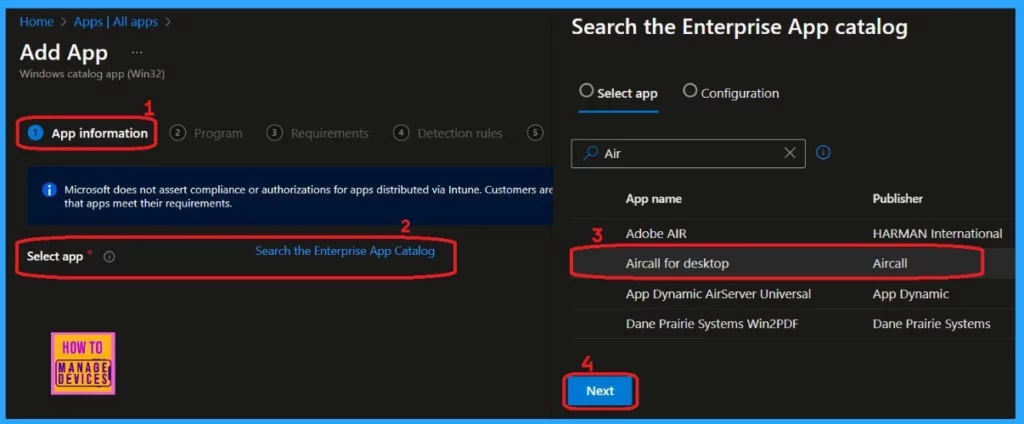This screenshot has height=424, width=1024.
Task: Sort by the Publisher column header
Action: point(897,198)
